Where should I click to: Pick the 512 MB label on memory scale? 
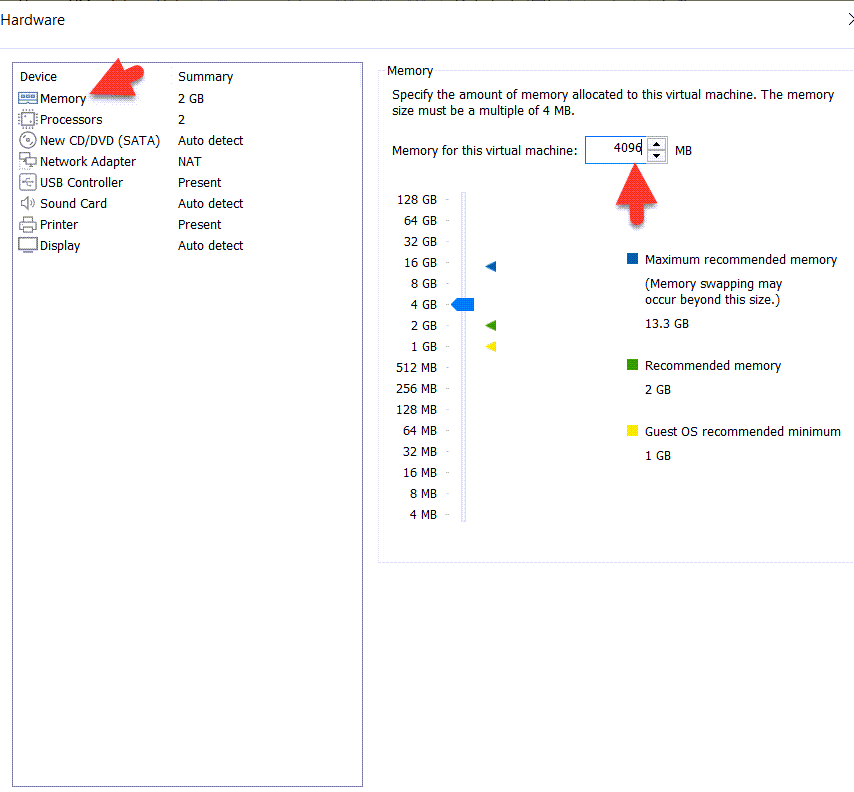click(x=416, y=367)
